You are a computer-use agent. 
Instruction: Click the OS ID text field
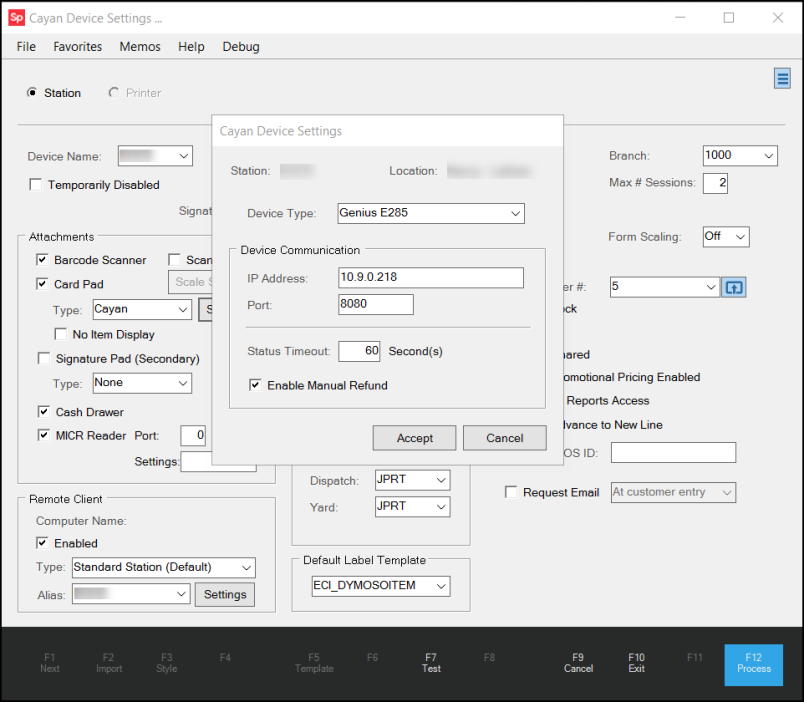pyautogui.click(x=673, y=453)
